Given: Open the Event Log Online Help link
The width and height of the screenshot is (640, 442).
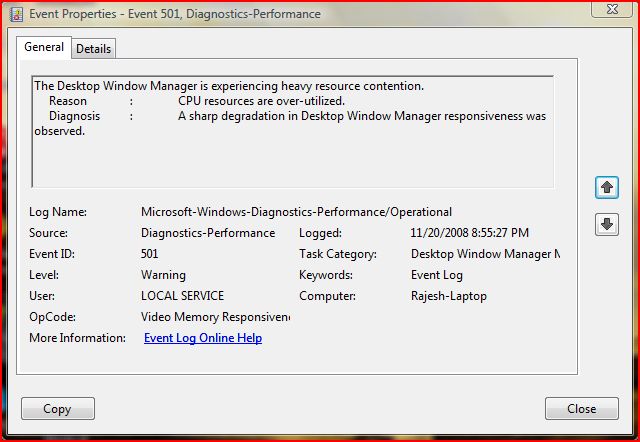Looking at the screenshot, I should coord(203,338).
